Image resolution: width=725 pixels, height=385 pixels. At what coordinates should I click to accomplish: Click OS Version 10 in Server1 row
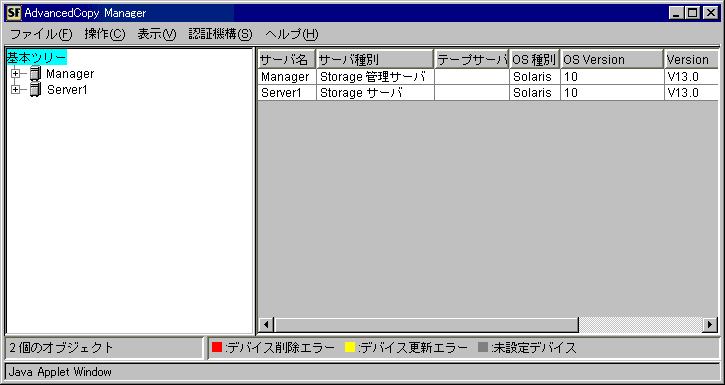[x=612, y=92]
